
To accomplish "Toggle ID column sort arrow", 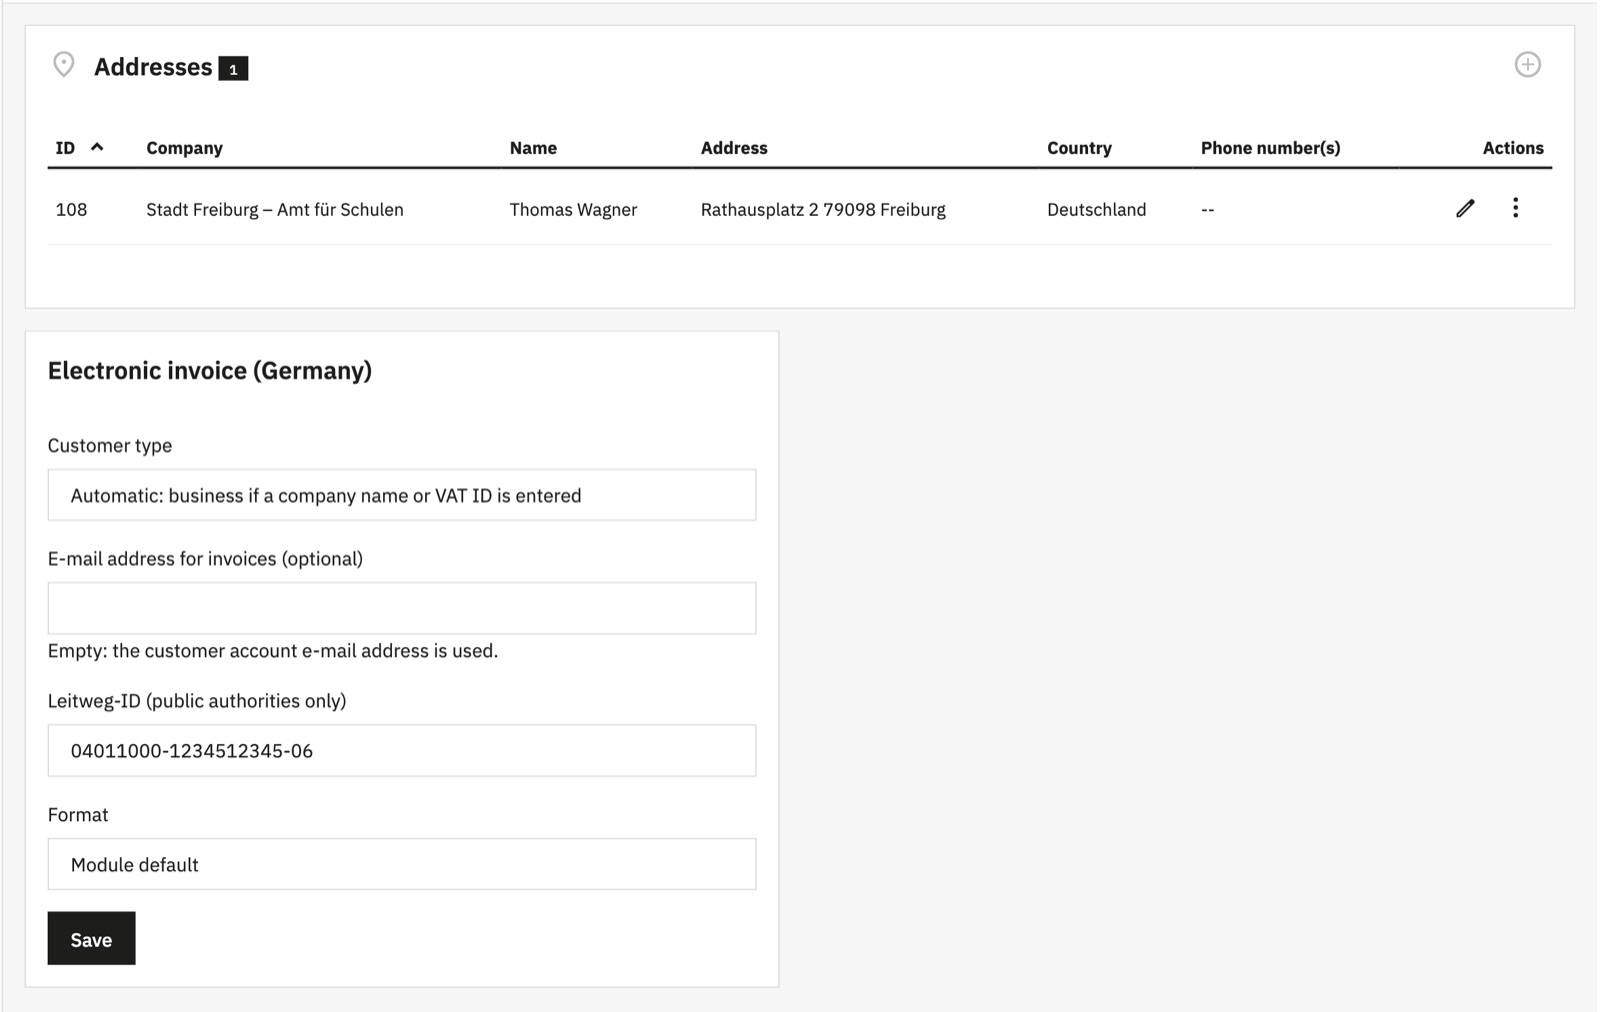I will tap(97, 147).
